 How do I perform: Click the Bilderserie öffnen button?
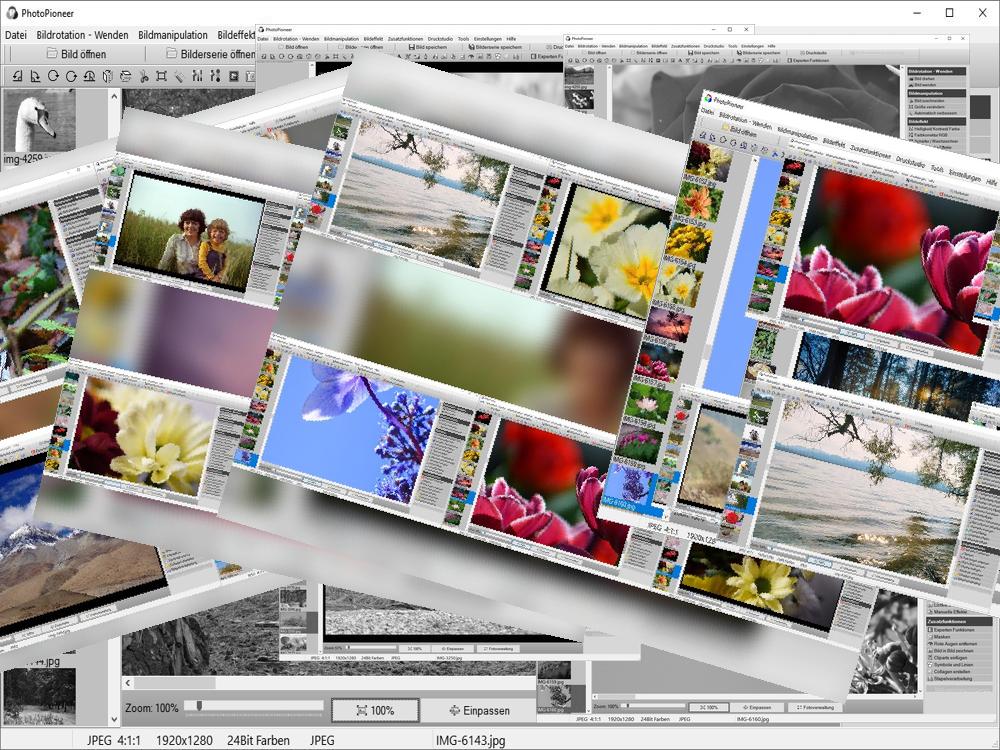point(210,54)
